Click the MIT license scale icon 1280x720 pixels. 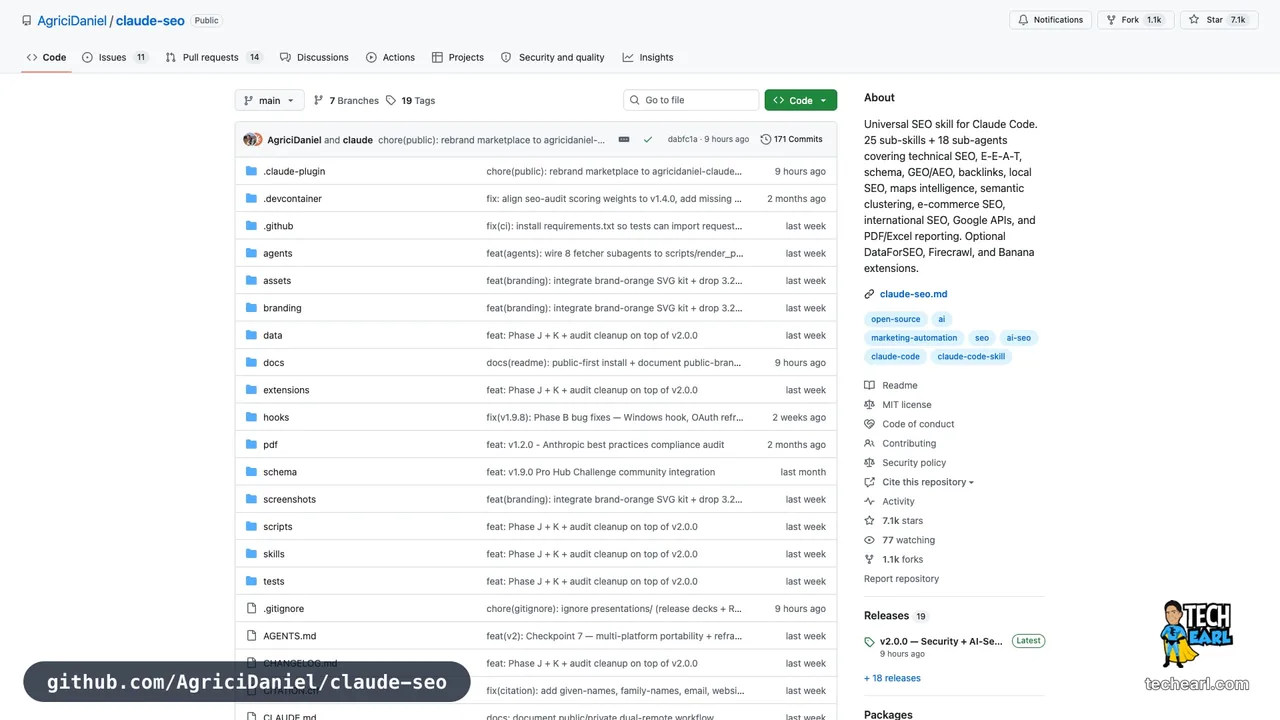pyautogui.click(x=869, y=404)
